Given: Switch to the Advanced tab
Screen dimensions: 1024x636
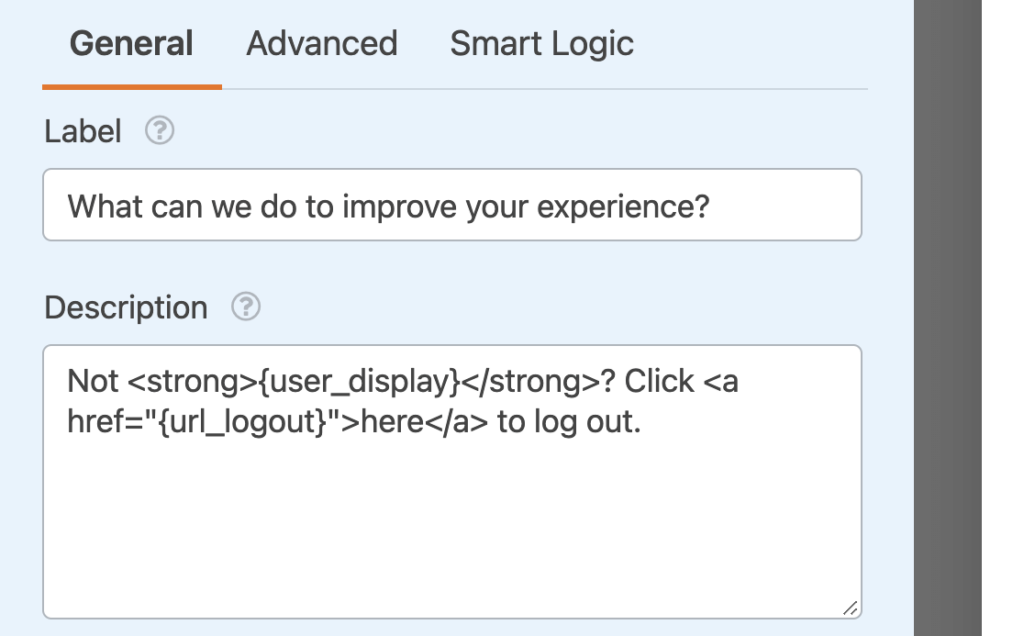Looking at the screenshot, I should click(x=321, y=44).
